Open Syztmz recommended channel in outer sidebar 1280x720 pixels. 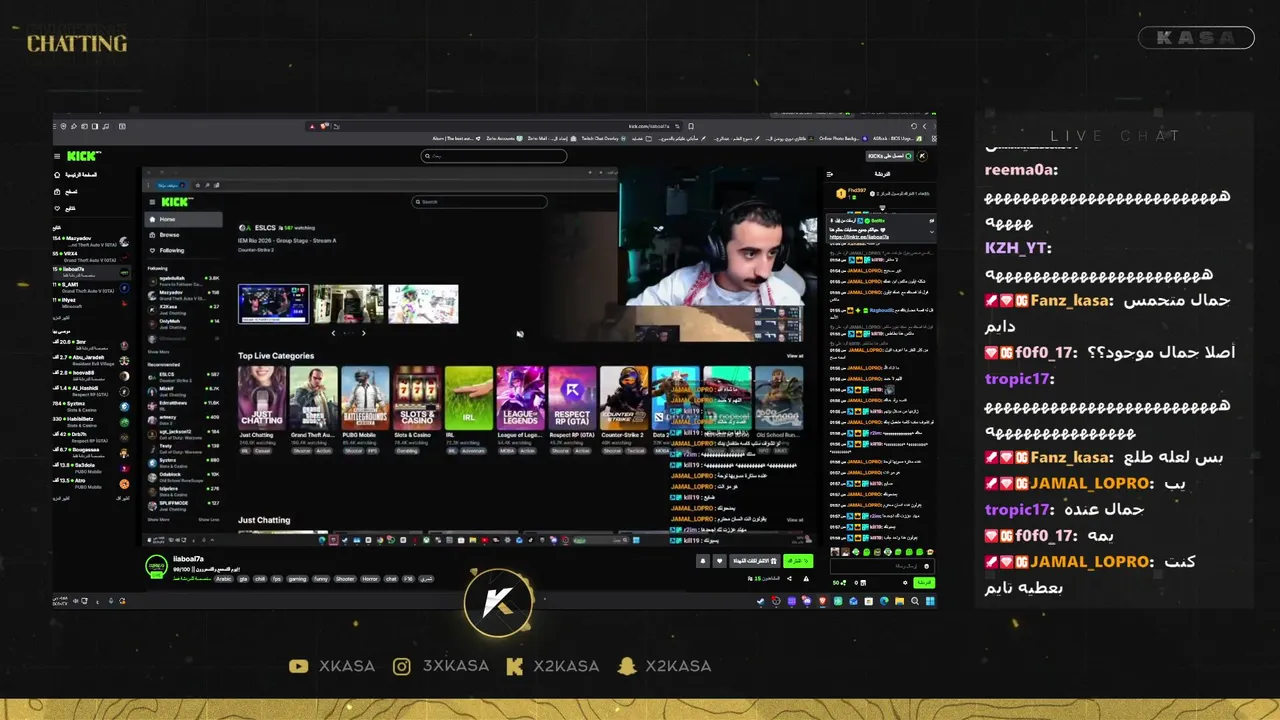pos(92,405)
